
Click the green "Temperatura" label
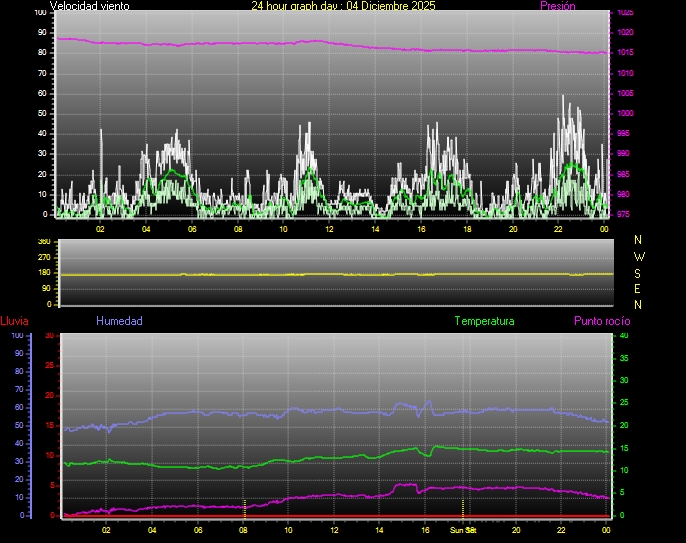pos(484,321)
